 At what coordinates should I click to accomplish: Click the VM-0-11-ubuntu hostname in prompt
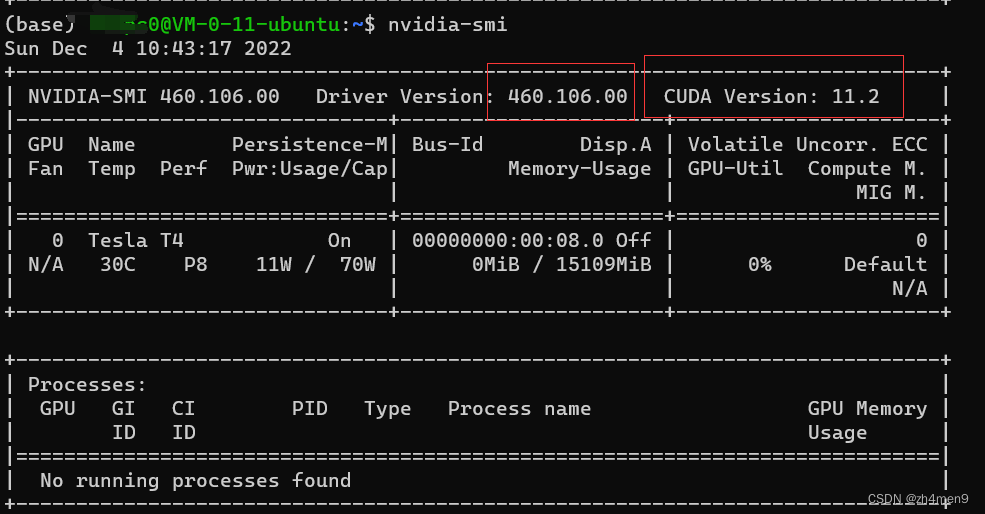point(257,25)
